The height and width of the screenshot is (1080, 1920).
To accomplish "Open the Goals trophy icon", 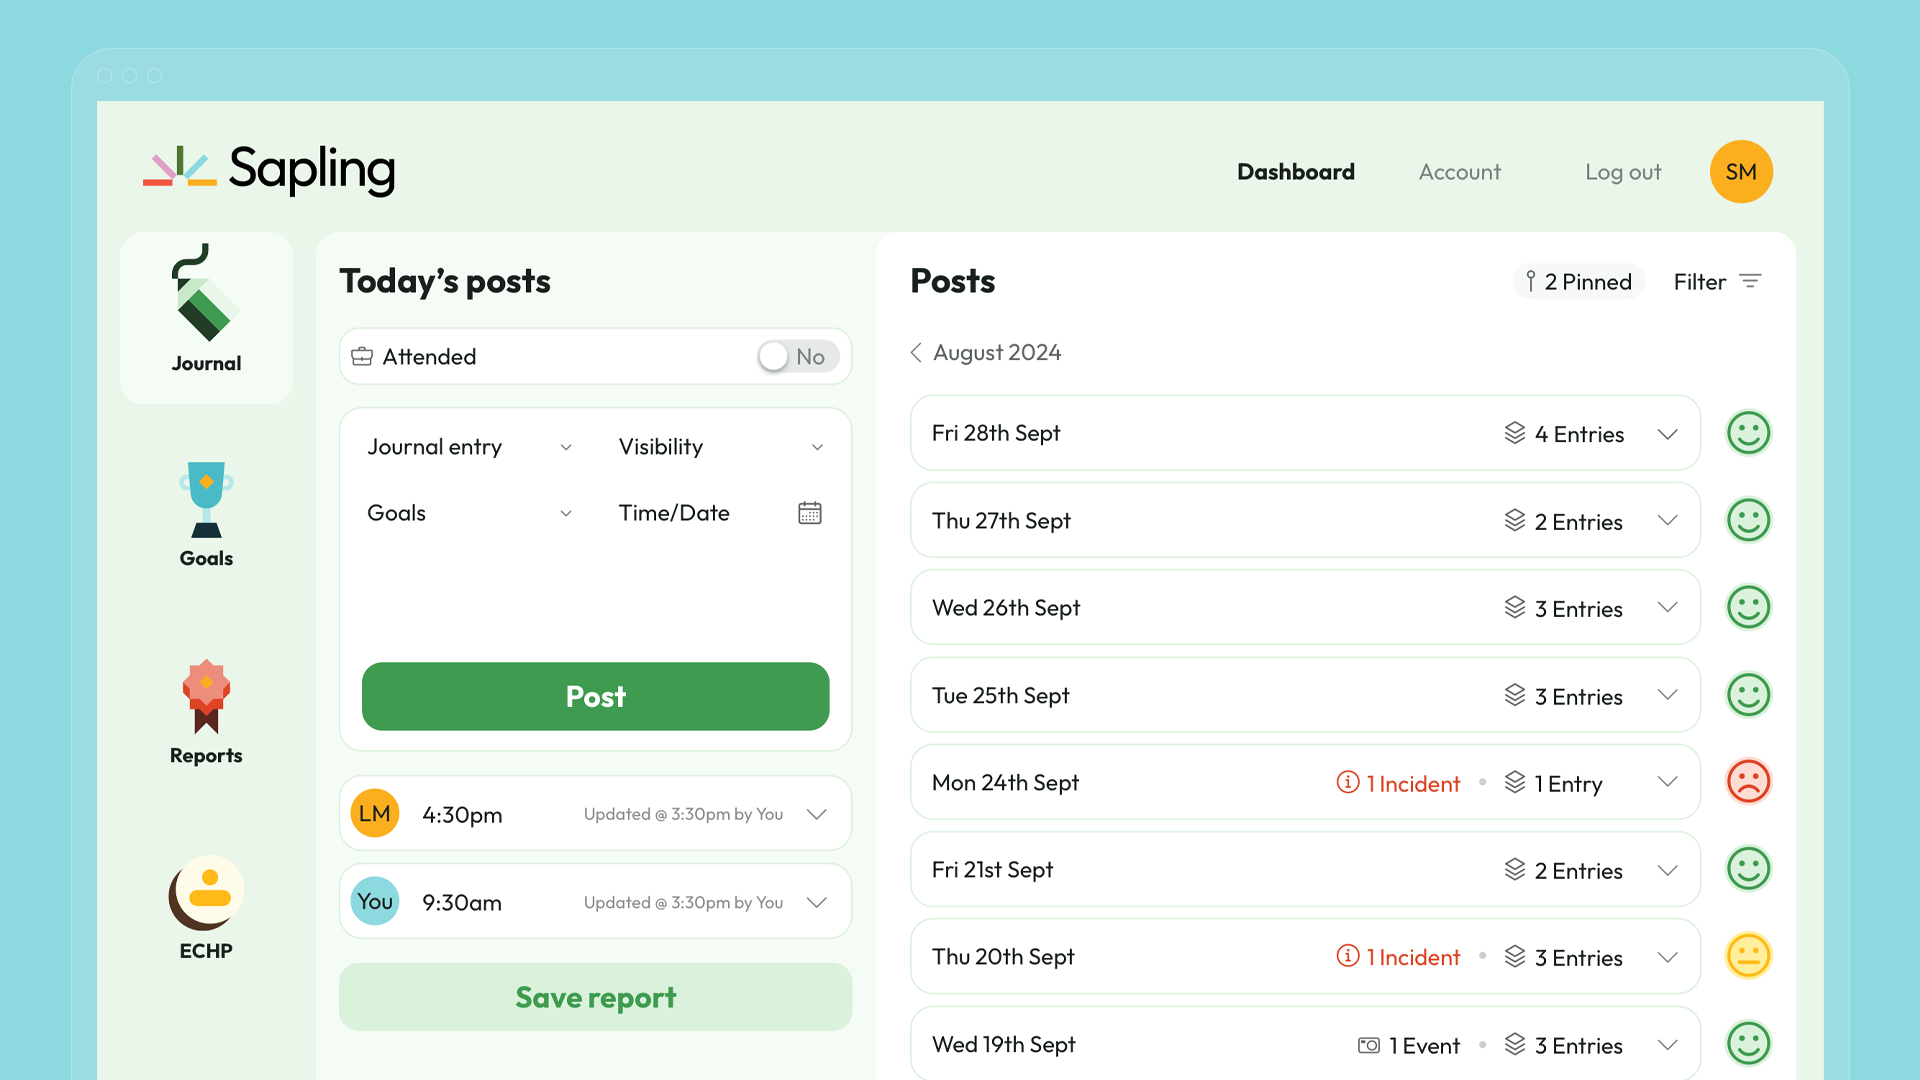I will [x=206, y=498].
